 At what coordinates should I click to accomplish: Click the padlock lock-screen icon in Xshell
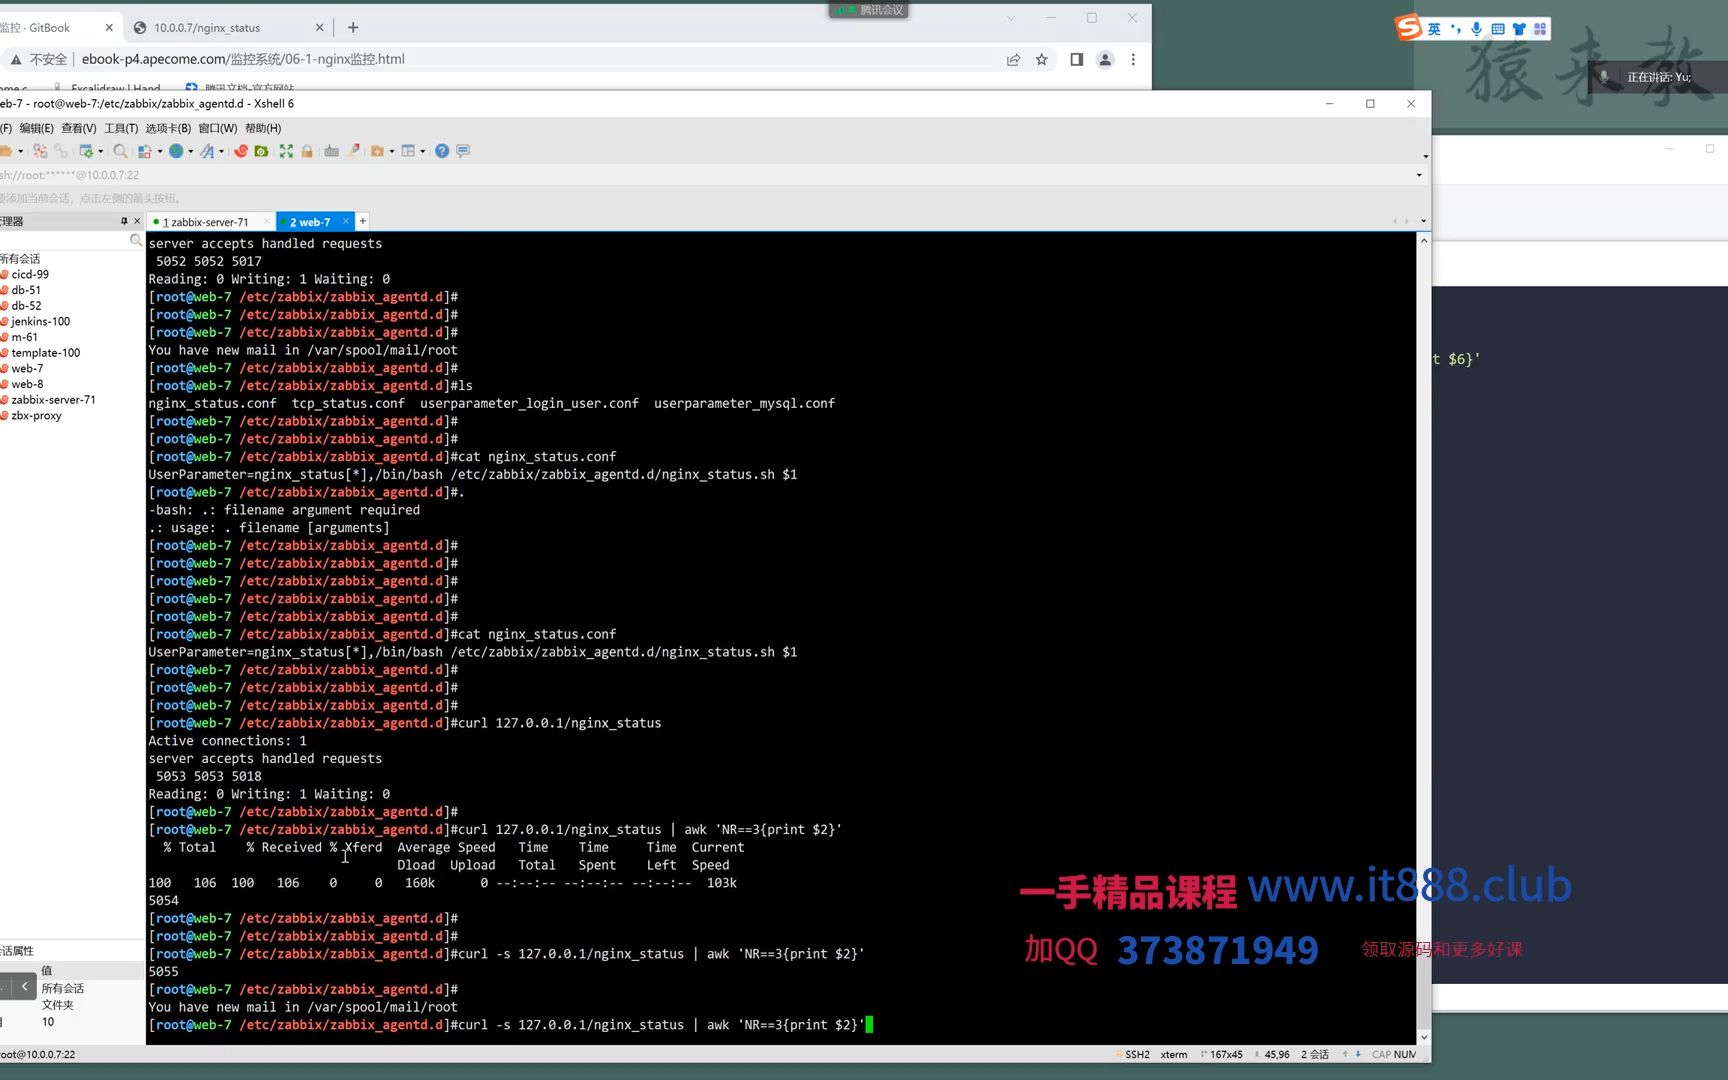(x=307, y=151)
